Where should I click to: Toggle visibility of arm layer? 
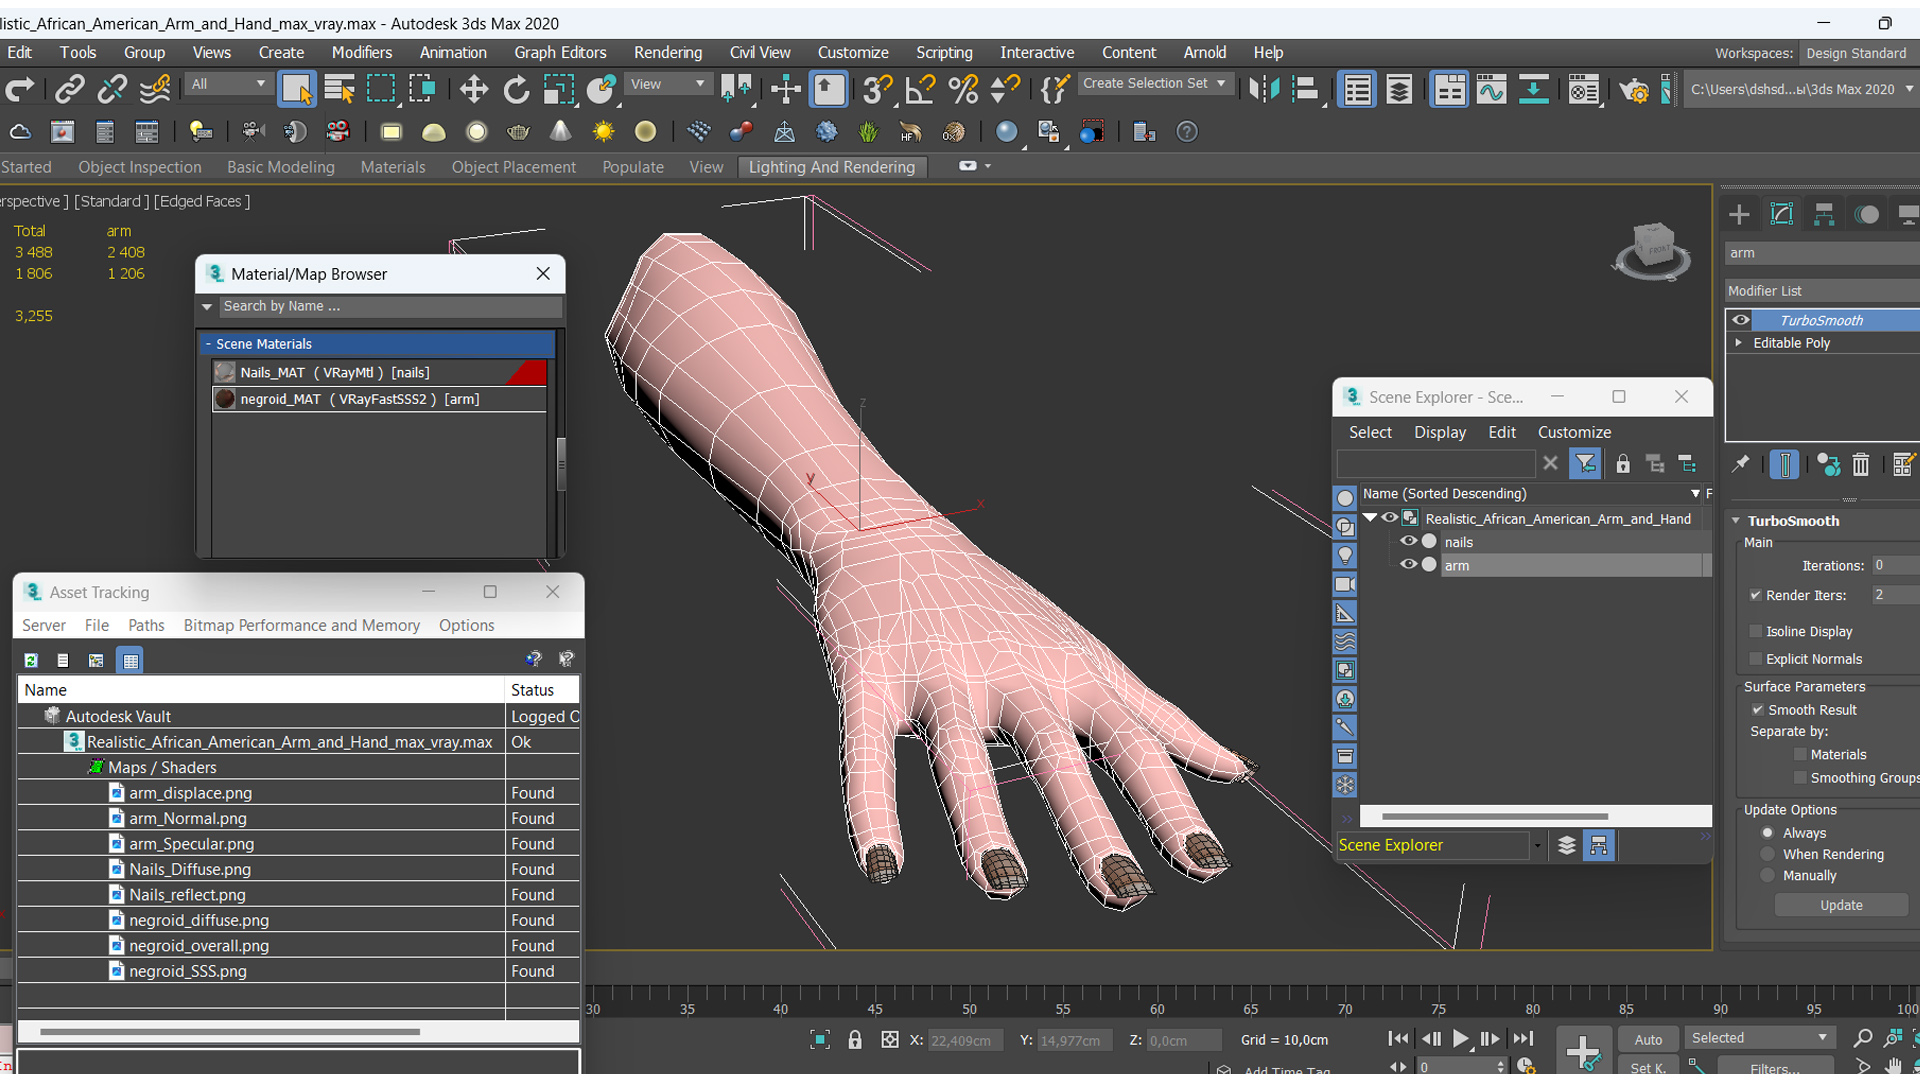click(1408, 564)
